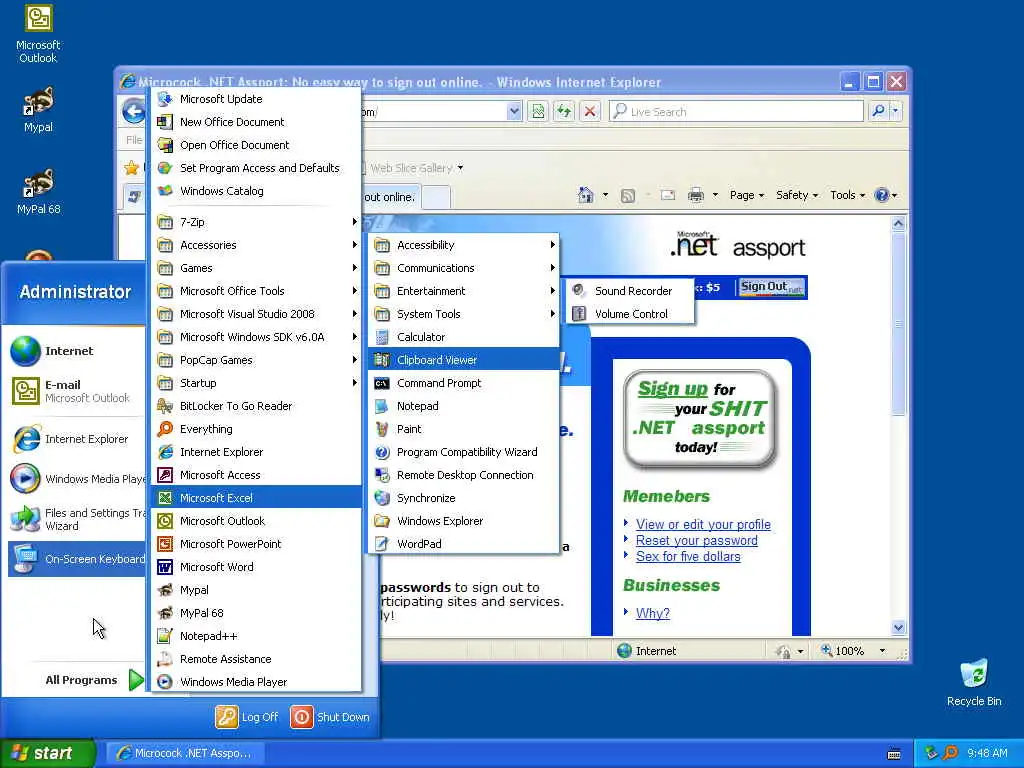1024x768 pixels.
Task: Click the Live Search input field
Action: coord(736,112)
